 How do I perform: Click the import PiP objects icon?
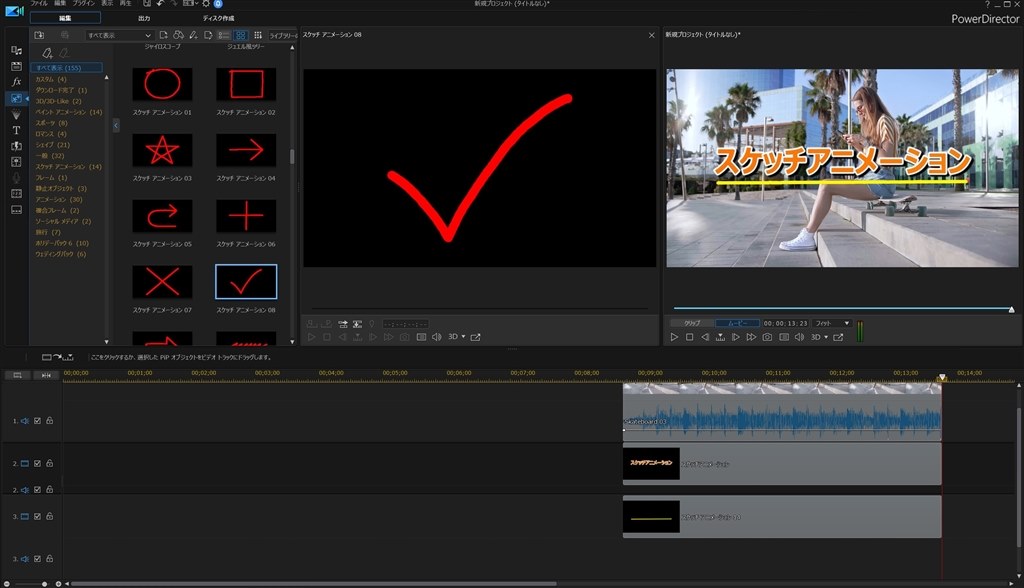[39, 35]
